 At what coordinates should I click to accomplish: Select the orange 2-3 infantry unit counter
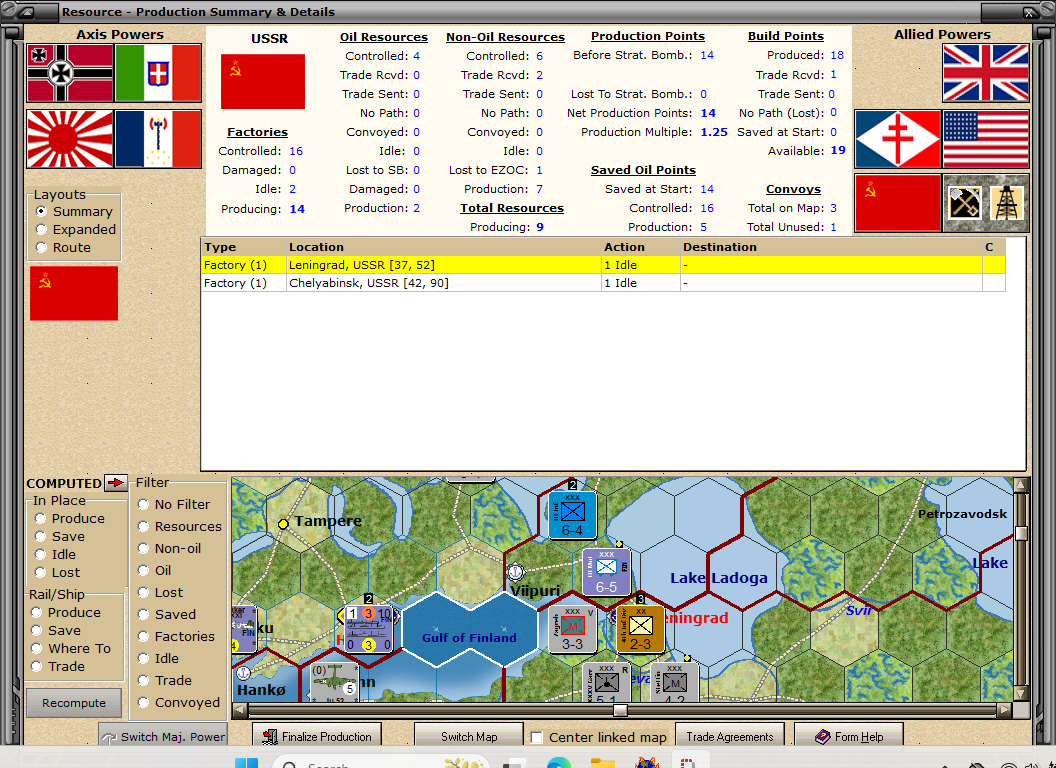pos(640,629)
